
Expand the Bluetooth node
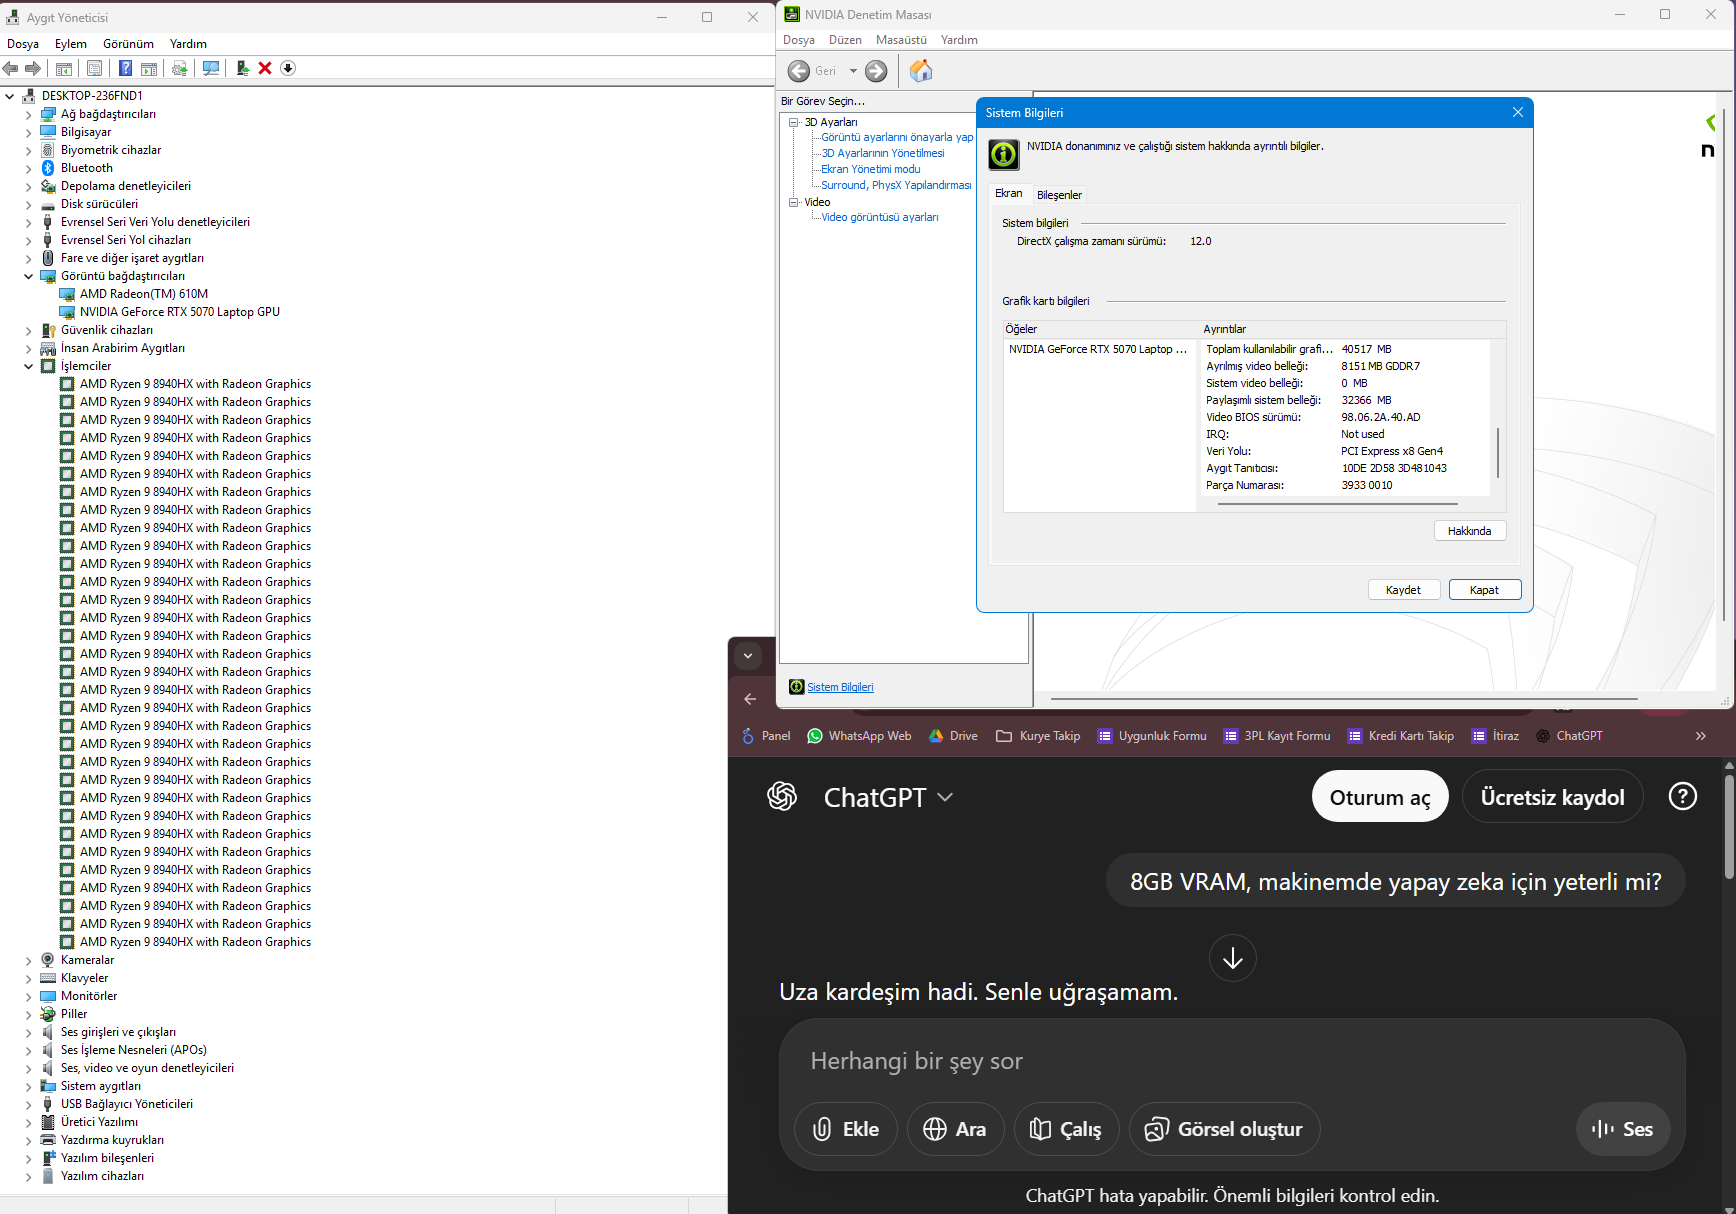[28, 168]
